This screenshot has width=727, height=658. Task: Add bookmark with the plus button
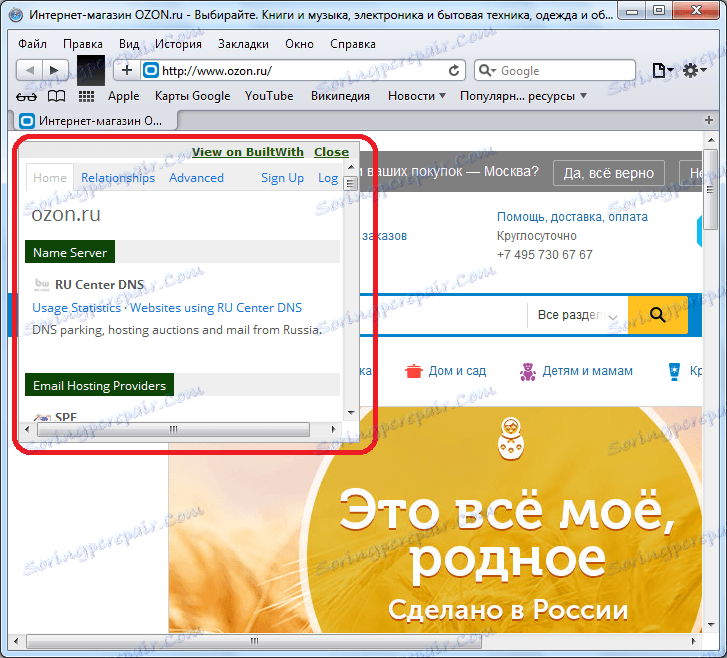pyautogui.click(x=127, y=70)
